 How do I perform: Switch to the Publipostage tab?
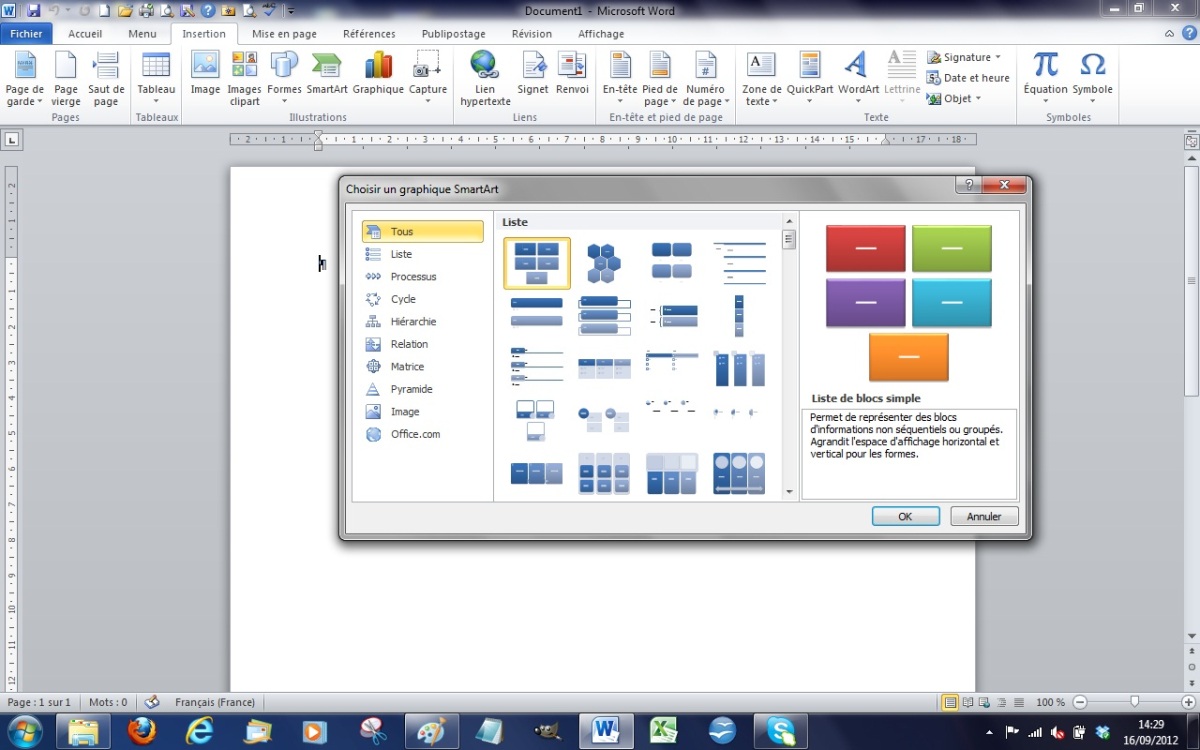(x=454, y=34)
